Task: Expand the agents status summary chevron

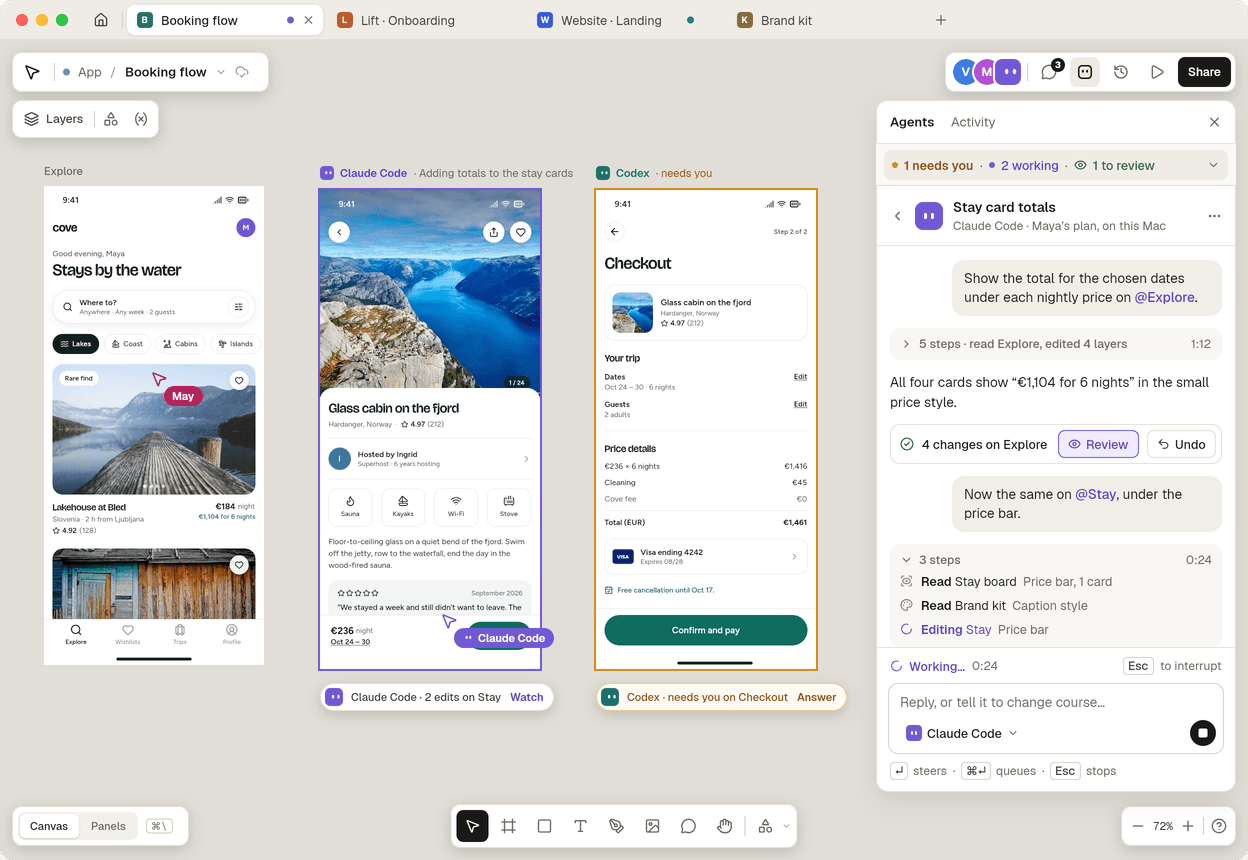Action: point(1213,165)
